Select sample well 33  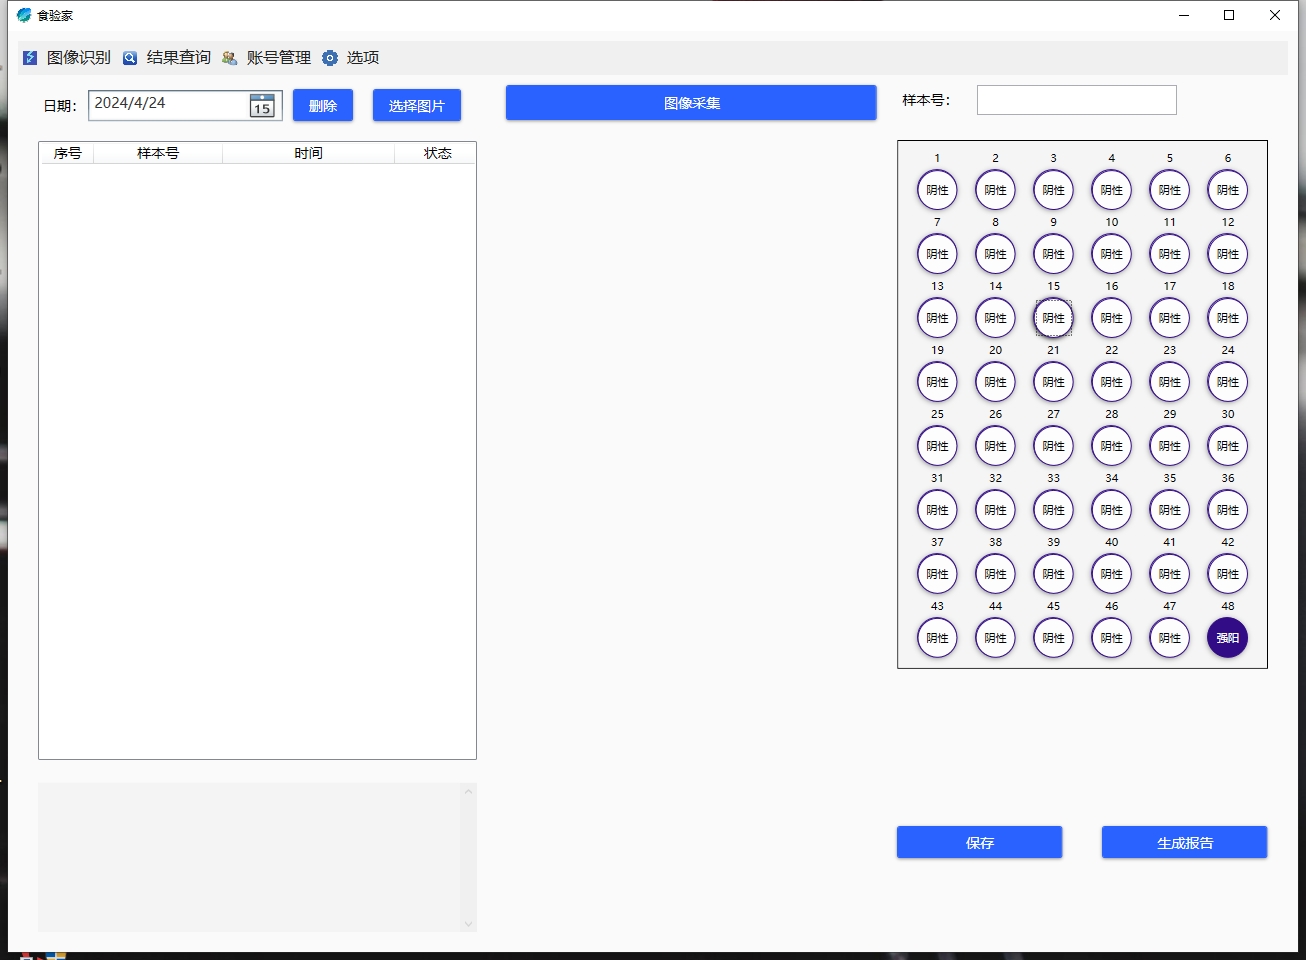tap(1053, 510)
